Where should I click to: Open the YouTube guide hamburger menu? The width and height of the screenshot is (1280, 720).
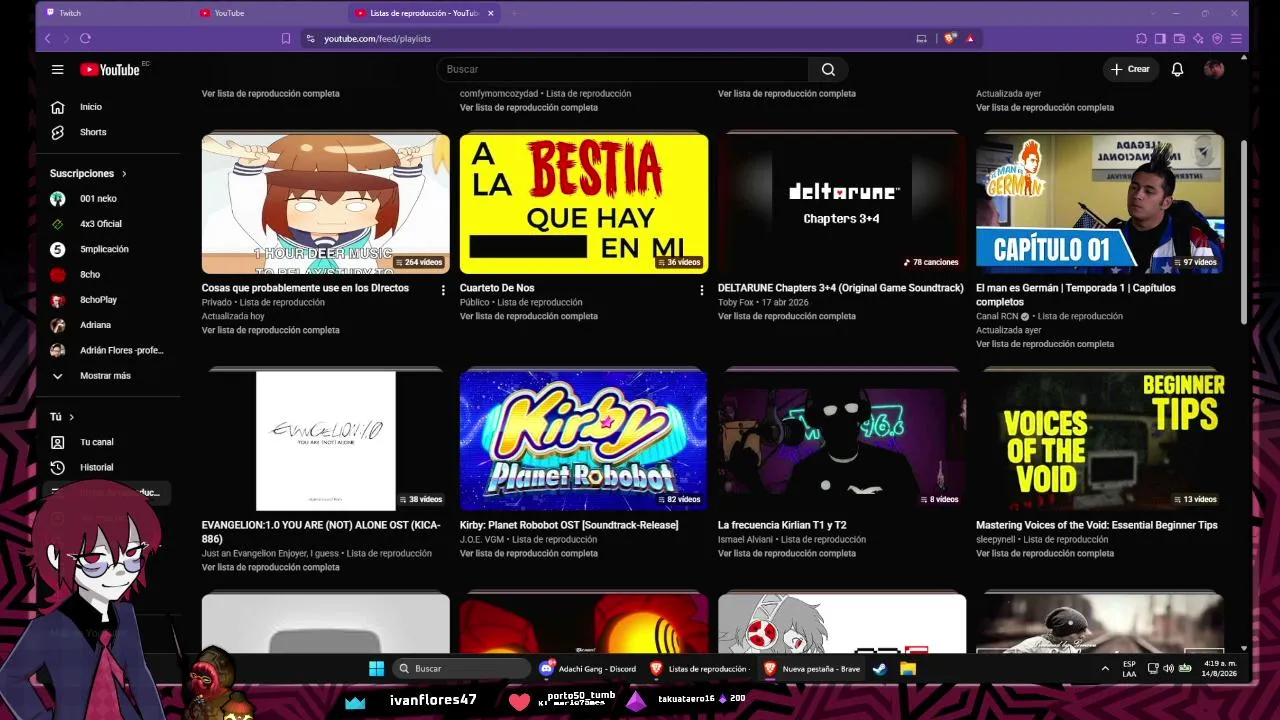pyautogui.click(x=58, y=69)
